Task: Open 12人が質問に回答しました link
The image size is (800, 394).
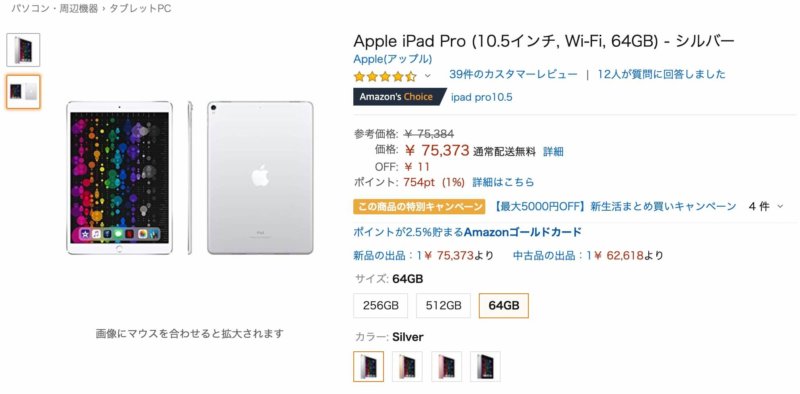Action: click(x=661, y=75)
